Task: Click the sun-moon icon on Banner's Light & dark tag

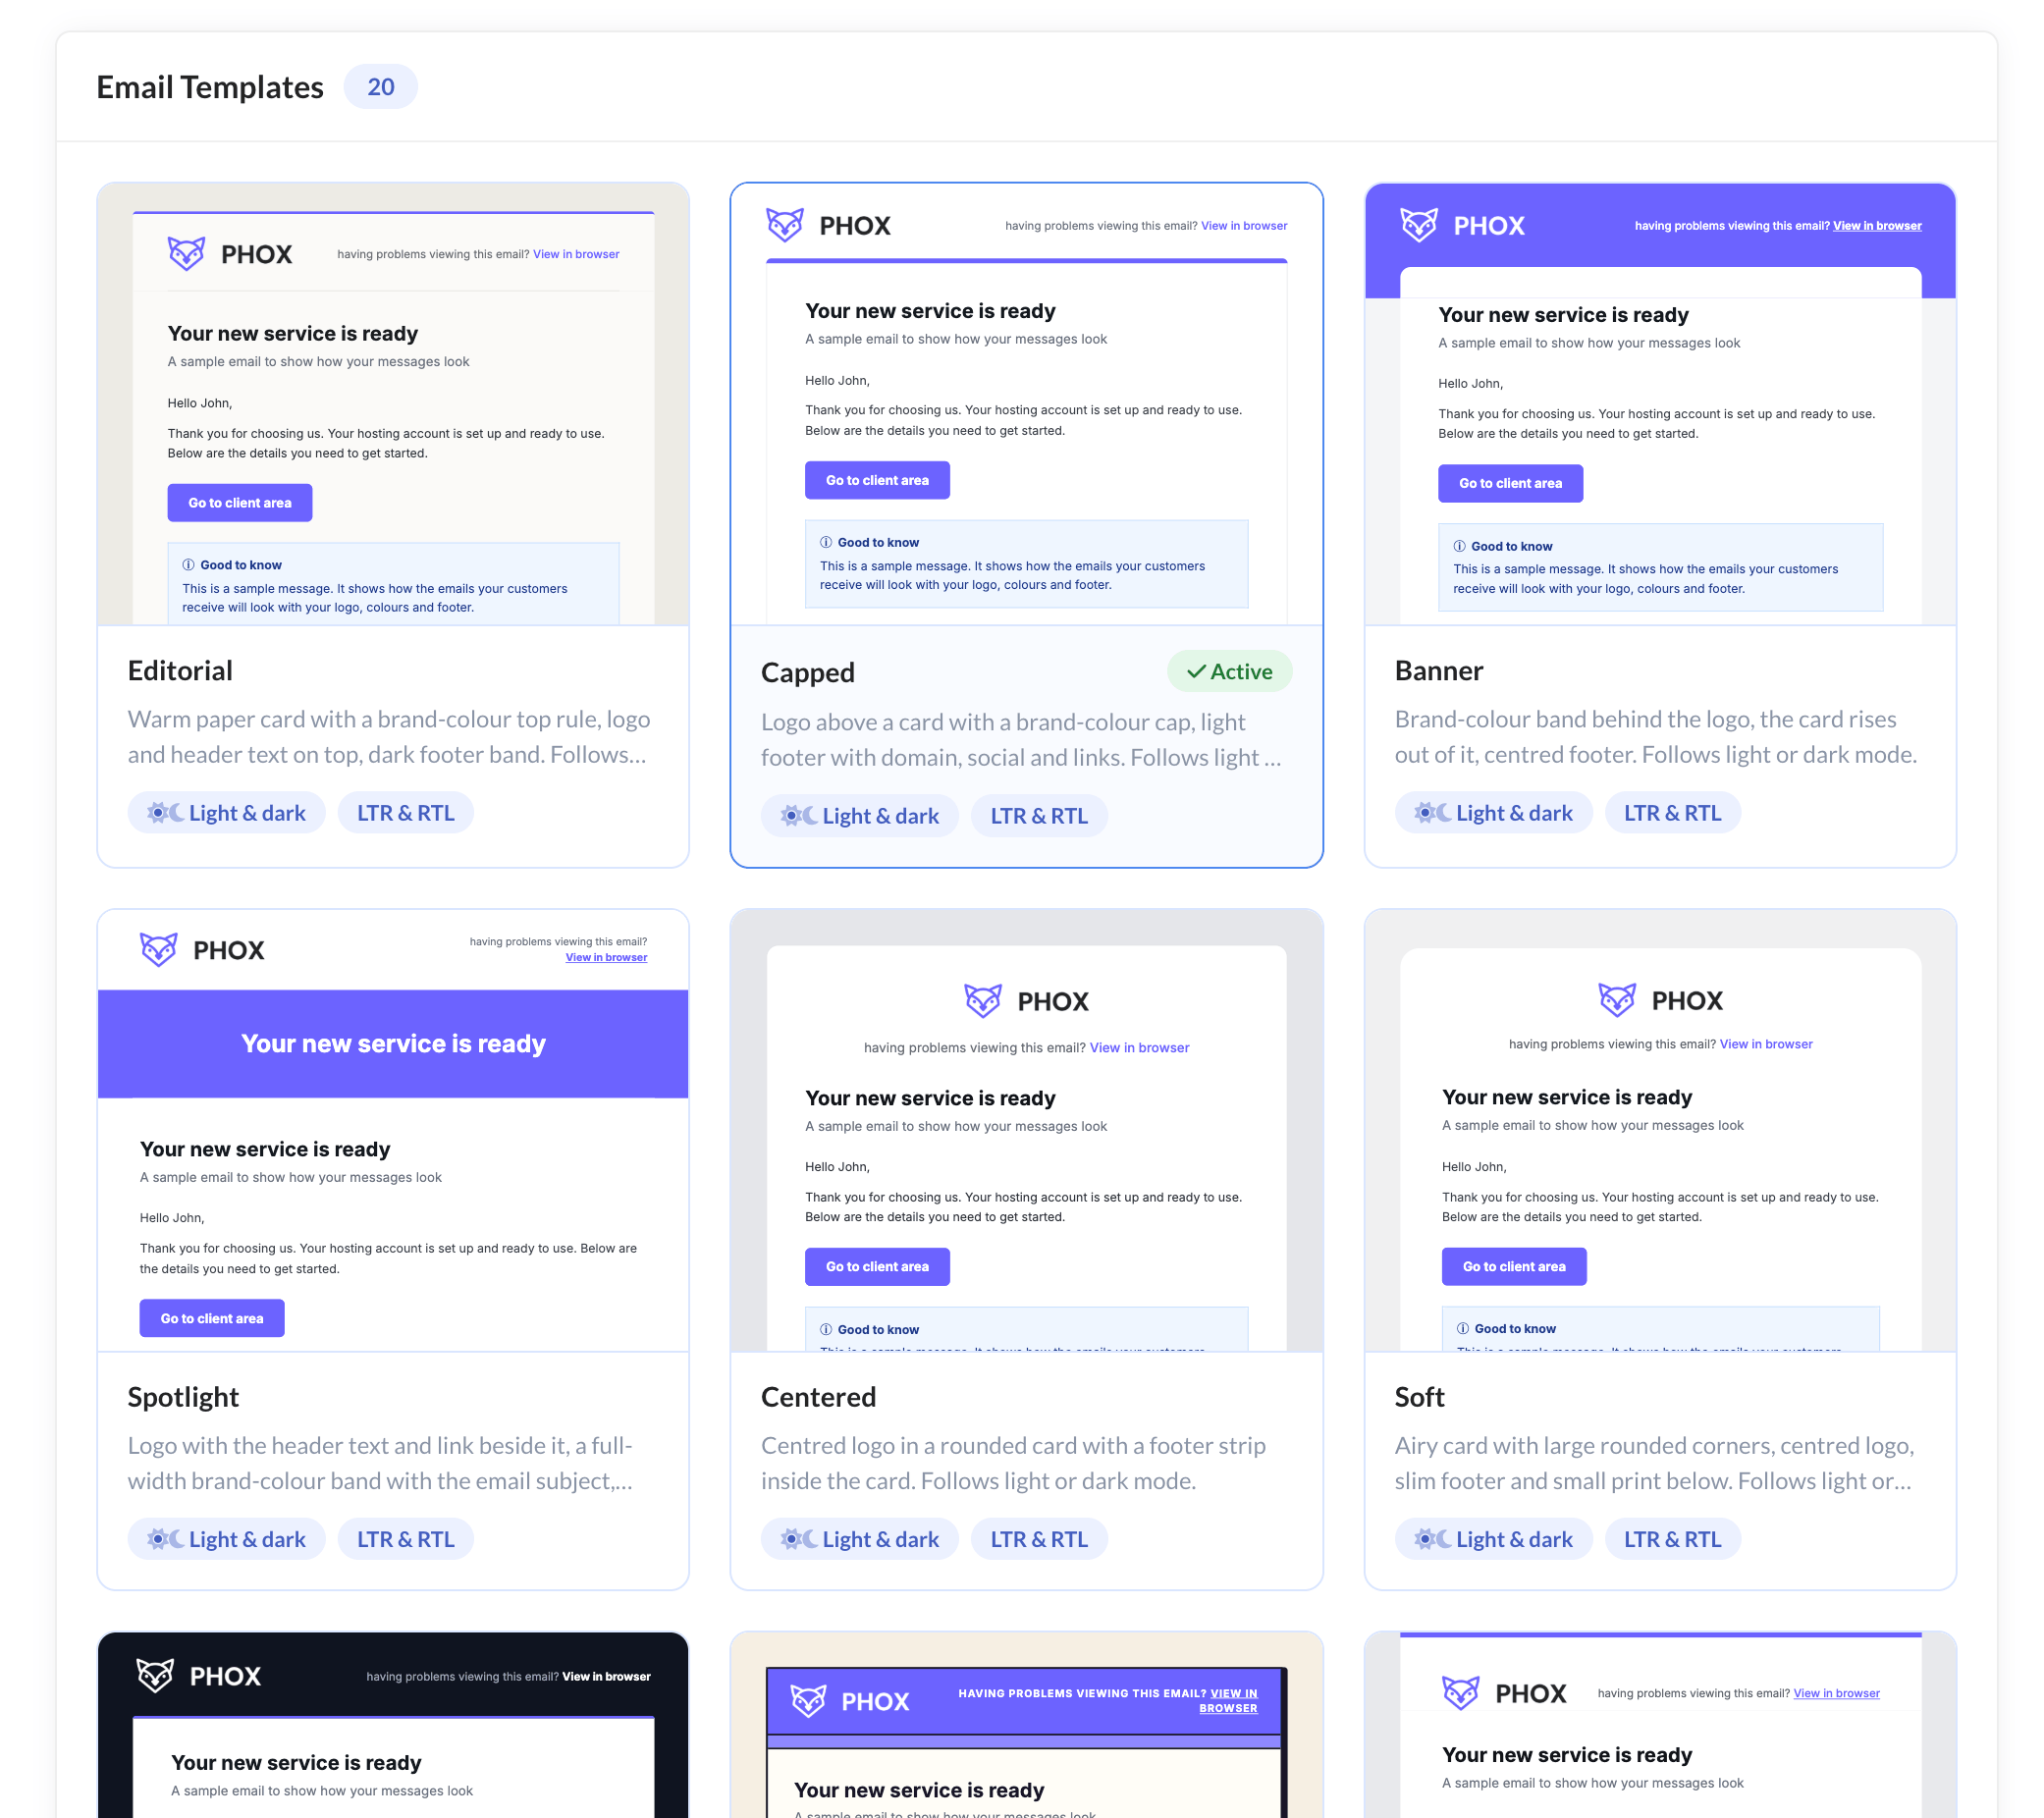Action: click(1432, 813)
